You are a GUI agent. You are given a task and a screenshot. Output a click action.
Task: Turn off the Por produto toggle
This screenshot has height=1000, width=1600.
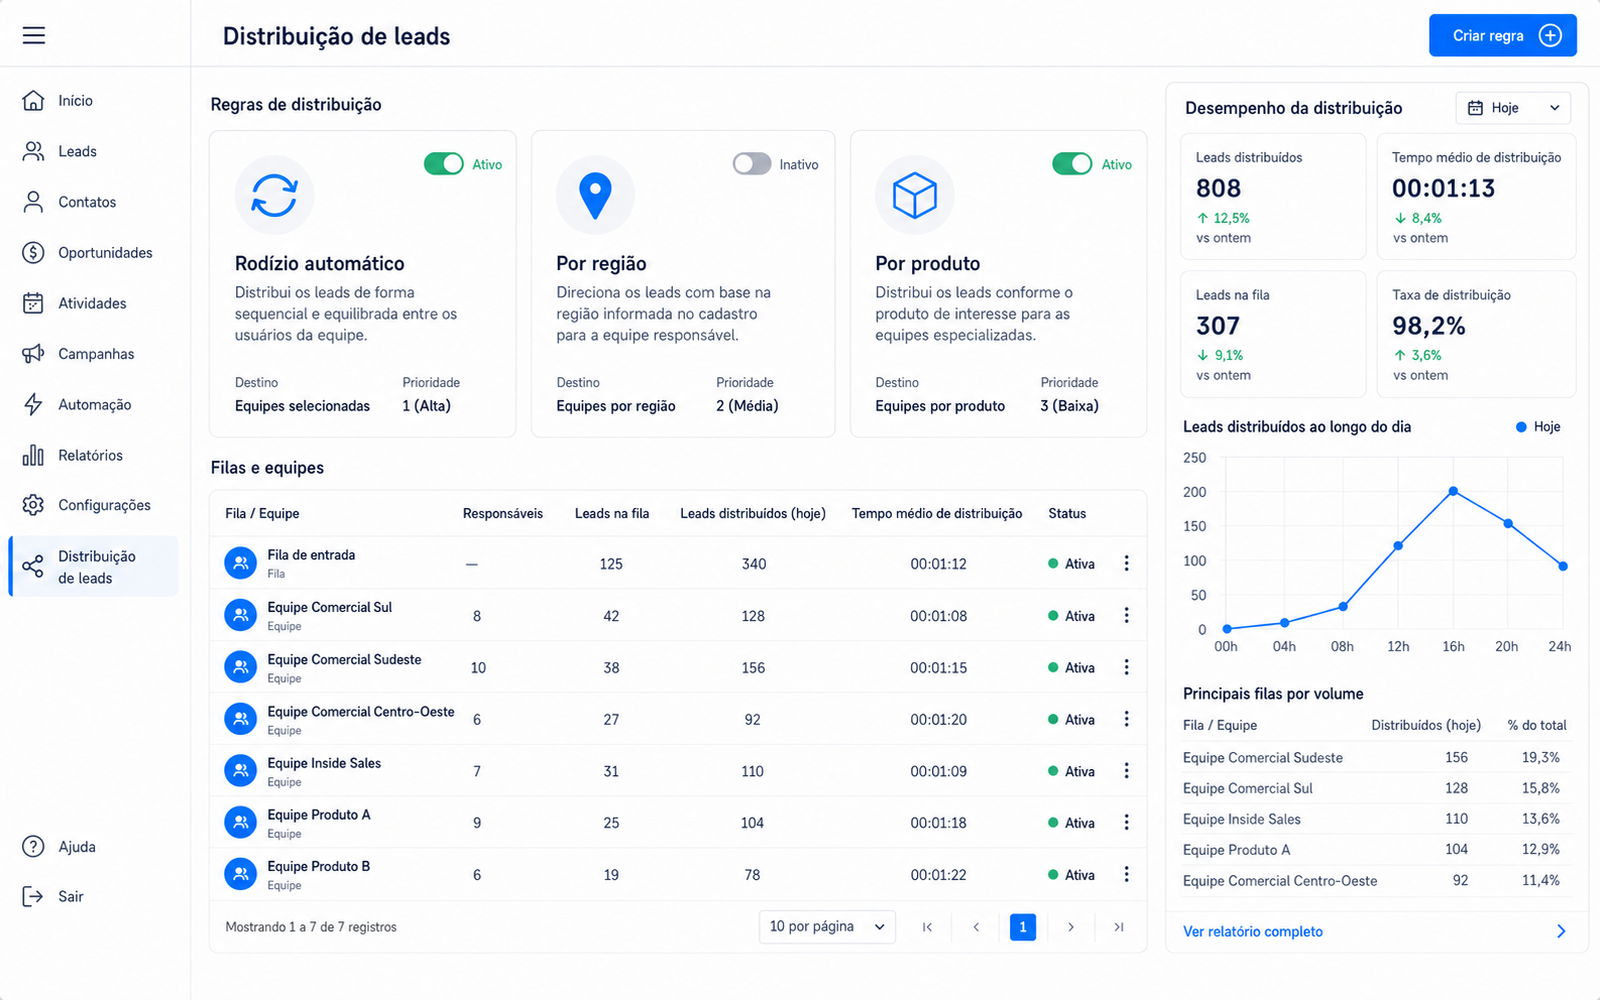1072,164
